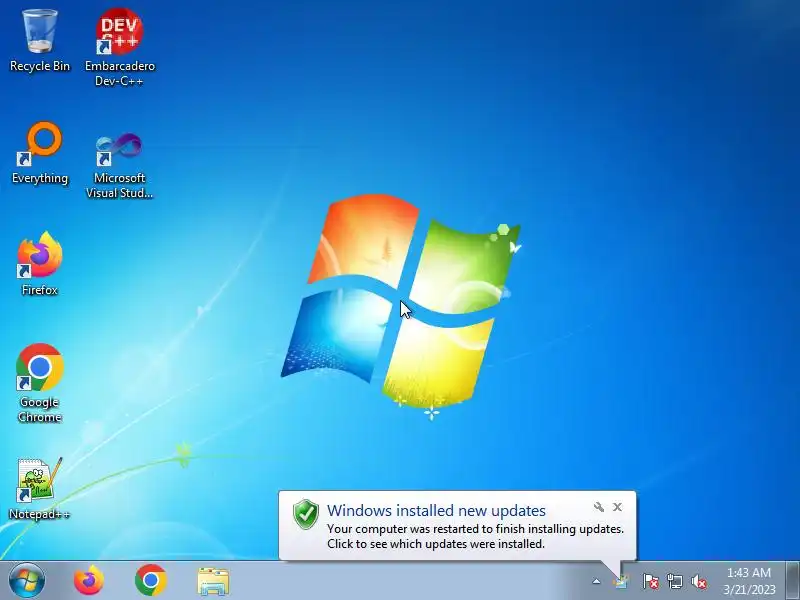The image size is (800, 600).
Task: Dismiss the Windows updates notification balloon
Action: pyautogui.click(x=617, y=507)
